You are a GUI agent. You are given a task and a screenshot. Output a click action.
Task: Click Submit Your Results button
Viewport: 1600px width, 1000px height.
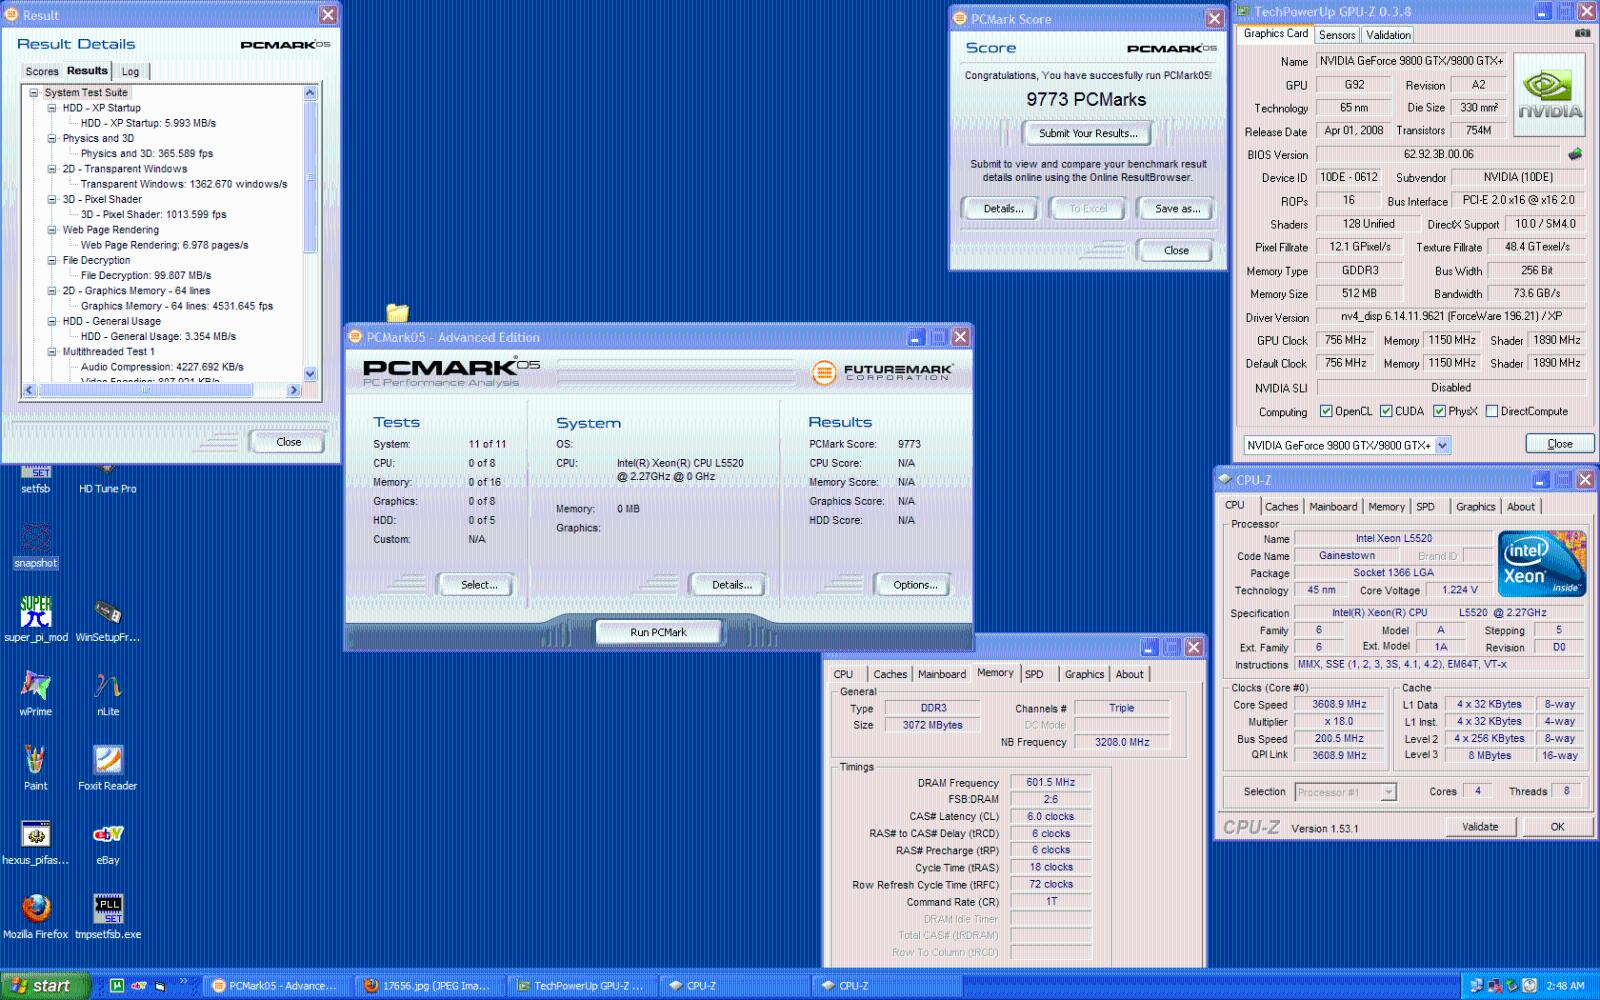pyautogui.click(x=1087, y=133)
